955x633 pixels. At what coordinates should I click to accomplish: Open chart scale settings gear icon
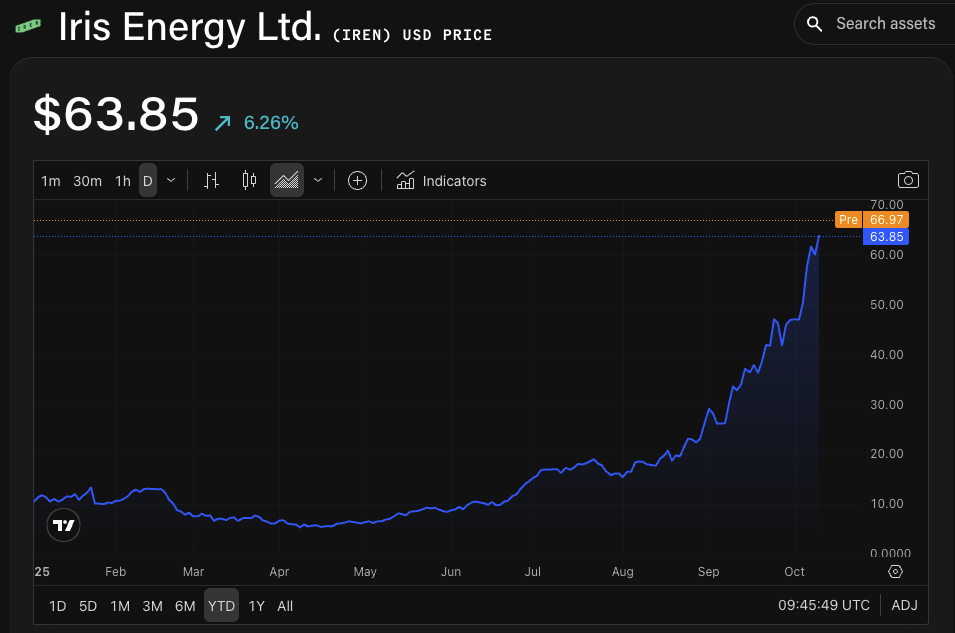(x=895, y=571)
